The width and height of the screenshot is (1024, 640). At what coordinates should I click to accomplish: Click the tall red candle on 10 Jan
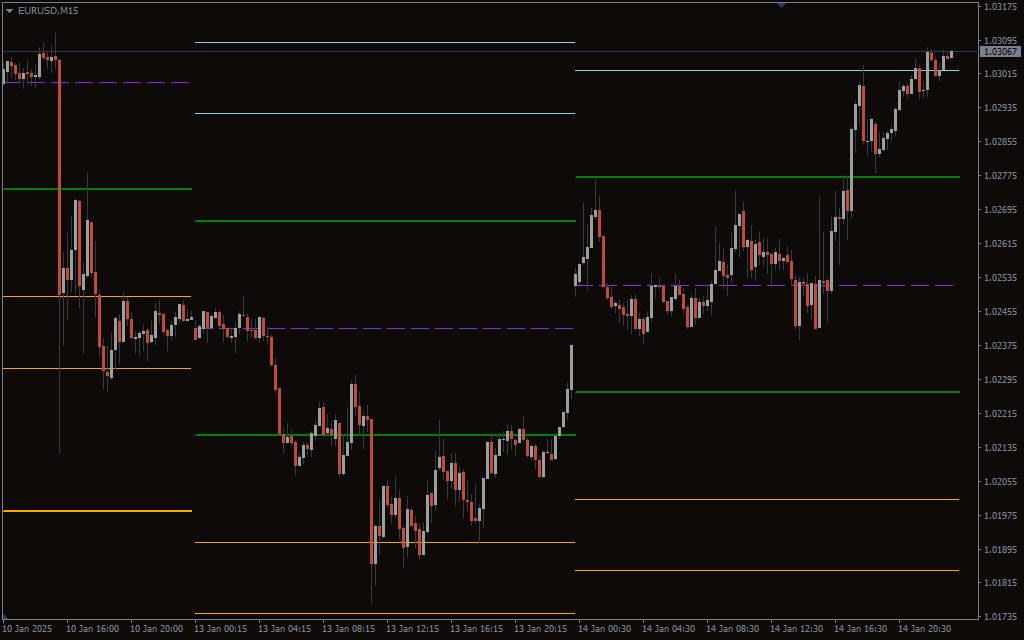click(x=59, y=180)
